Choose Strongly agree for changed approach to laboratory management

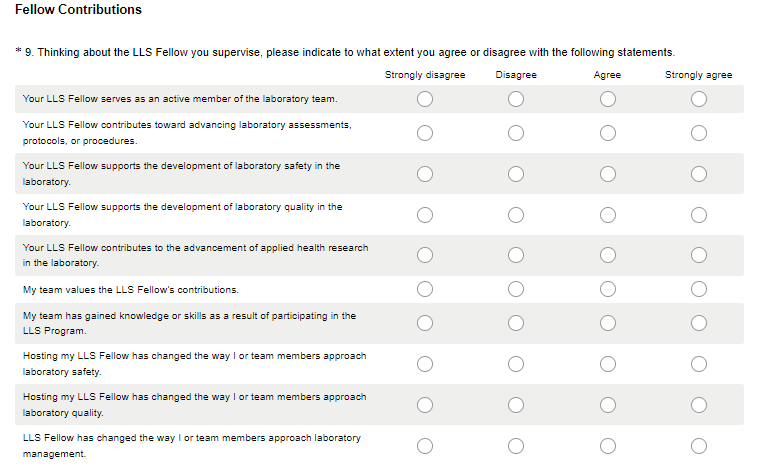pos(698,445)
